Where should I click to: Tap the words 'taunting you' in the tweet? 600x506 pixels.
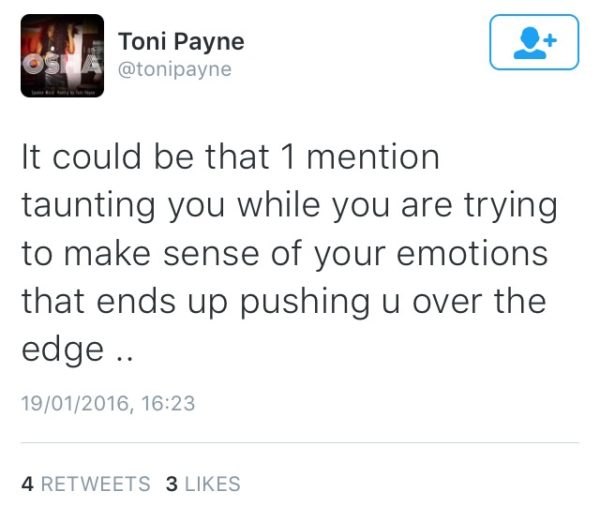(x=123, y=207)
